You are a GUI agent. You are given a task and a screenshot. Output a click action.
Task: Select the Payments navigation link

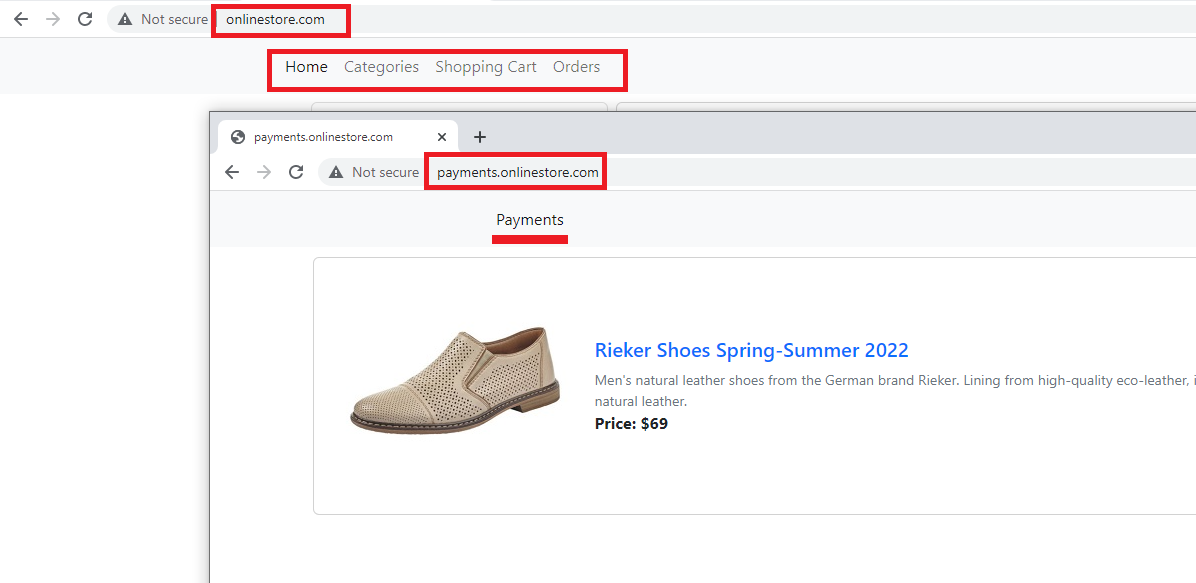(x=530, y=220)
